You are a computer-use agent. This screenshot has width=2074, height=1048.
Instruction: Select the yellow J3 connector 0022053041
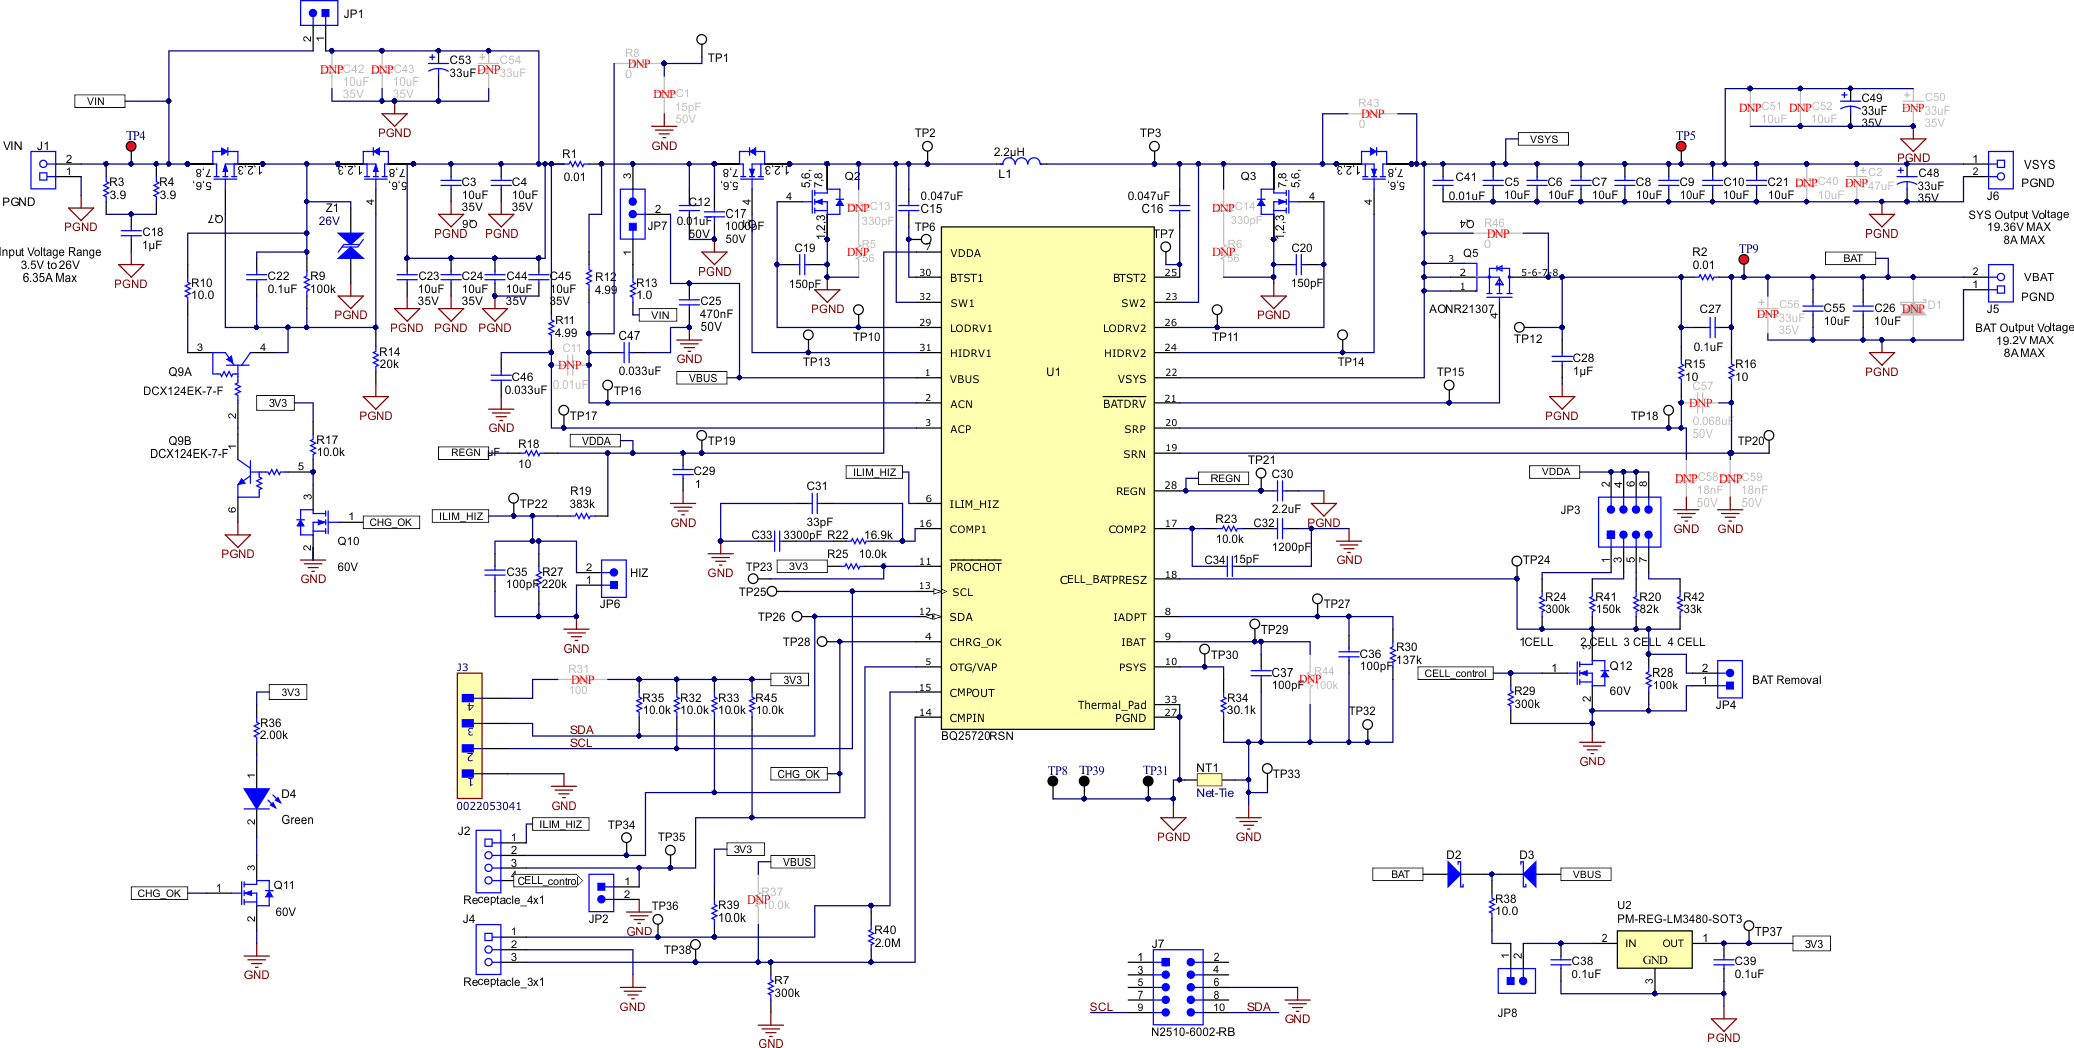pos(468,736)
